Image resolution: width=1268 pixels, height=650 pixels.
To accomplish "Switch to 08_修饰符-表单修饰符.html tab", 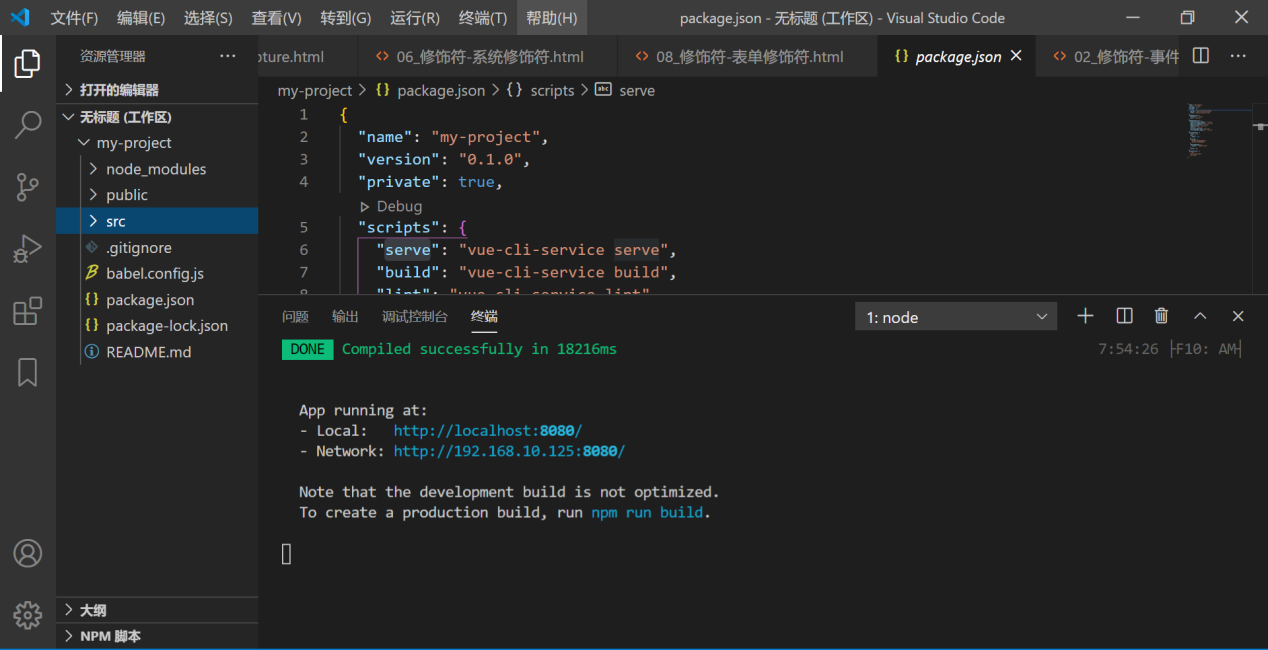I will (x=747, y=56).
